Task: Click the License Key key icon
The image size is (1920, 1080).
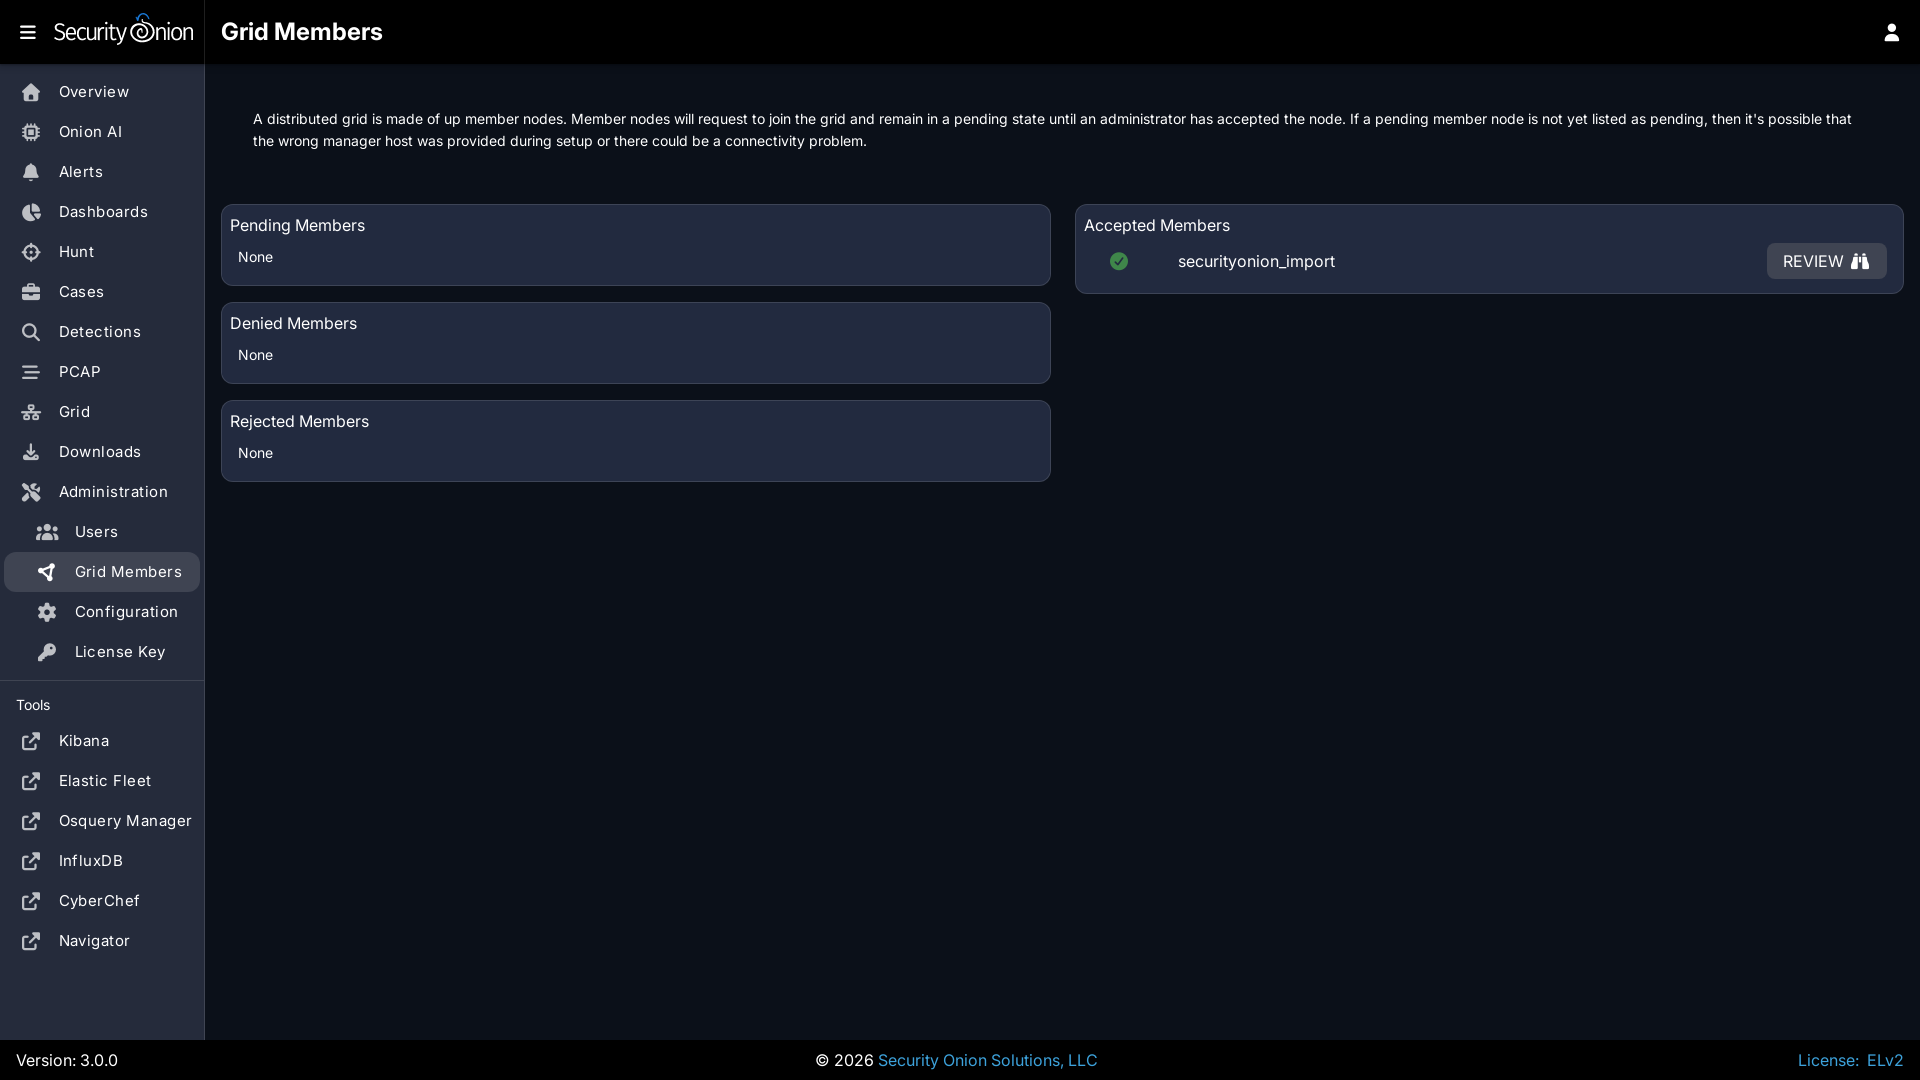Action: (x=47, y=652)
